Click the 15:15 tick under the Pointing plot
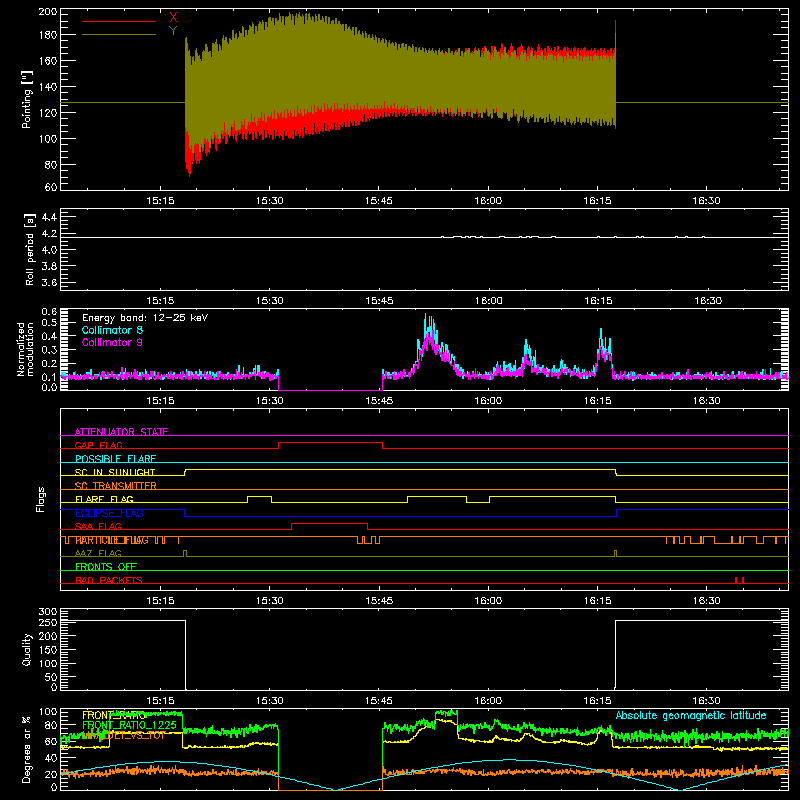 (160, 201)
